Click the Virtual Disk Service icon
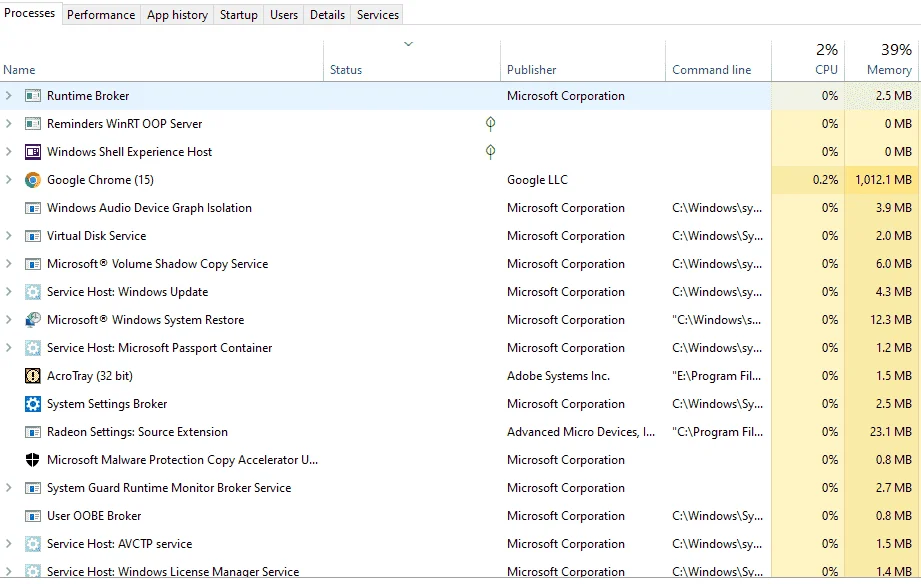Image resolution: width=921 pixels, height=584 pixels. click(x=32, y=236)
